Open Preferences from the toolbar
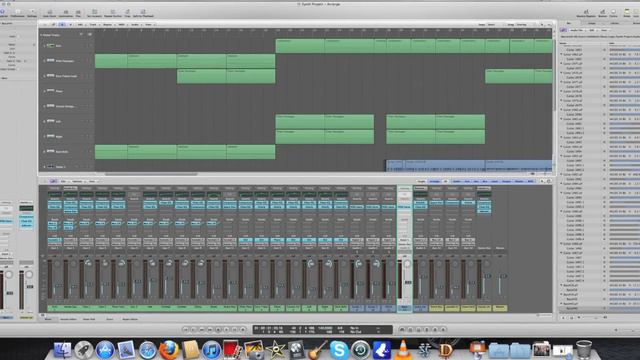The width and height of the screenshot is (640, 360). [x=17, y=13]
